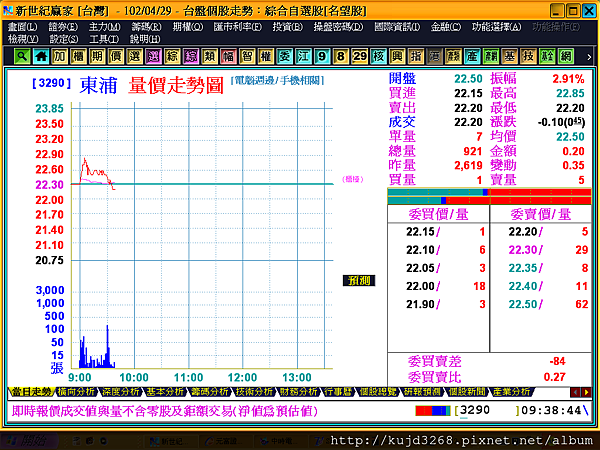Screen dimensions: 600x450
Task: Switch to the 產業分析 tab
Action: click(x=511, y=391)
